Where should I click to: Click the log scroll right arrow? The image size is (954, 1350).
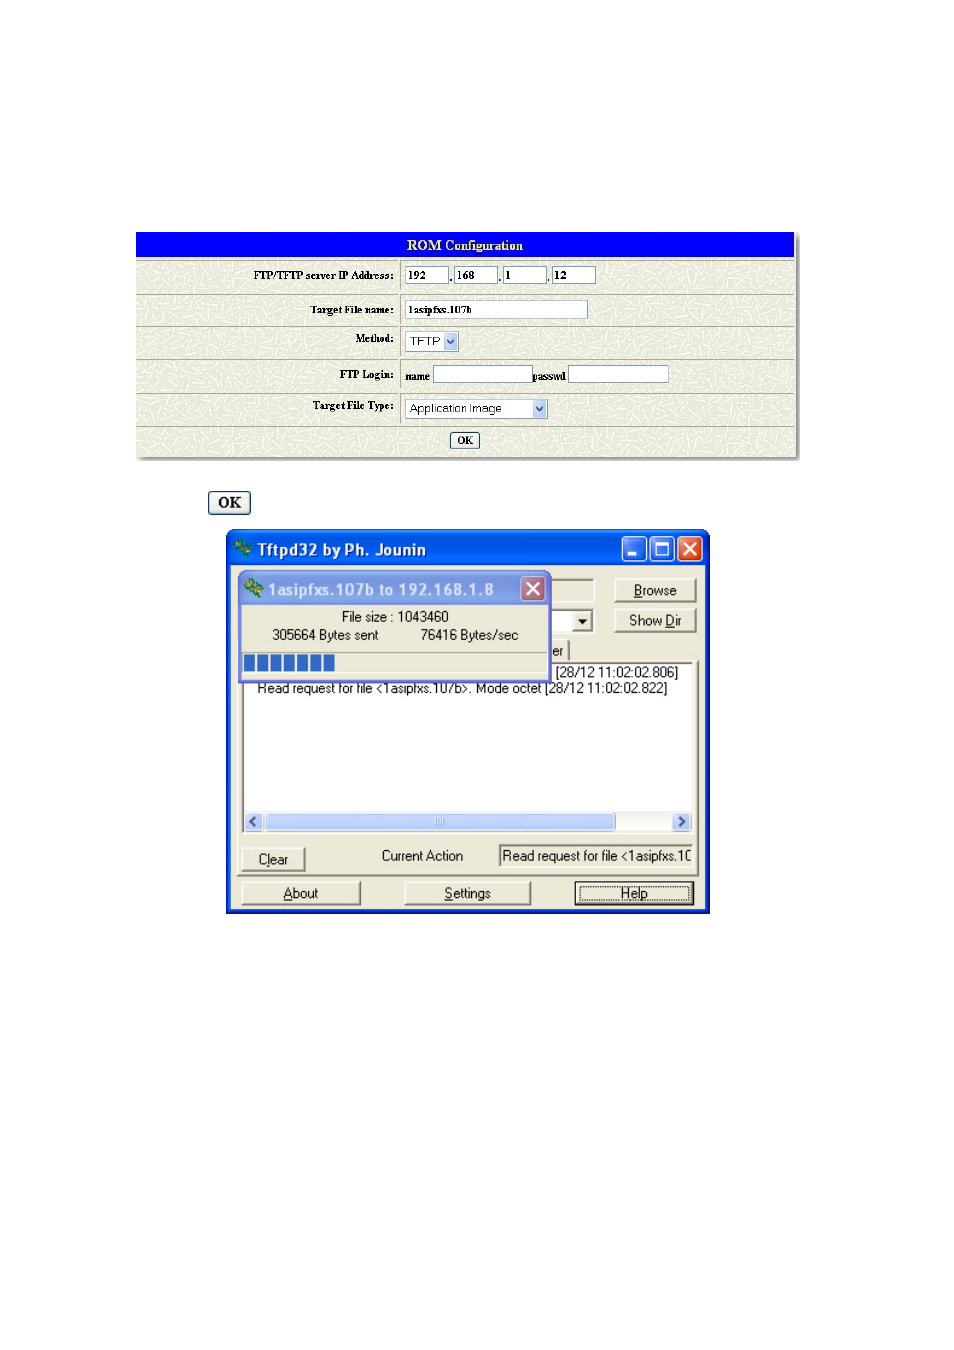click(682, 822)
